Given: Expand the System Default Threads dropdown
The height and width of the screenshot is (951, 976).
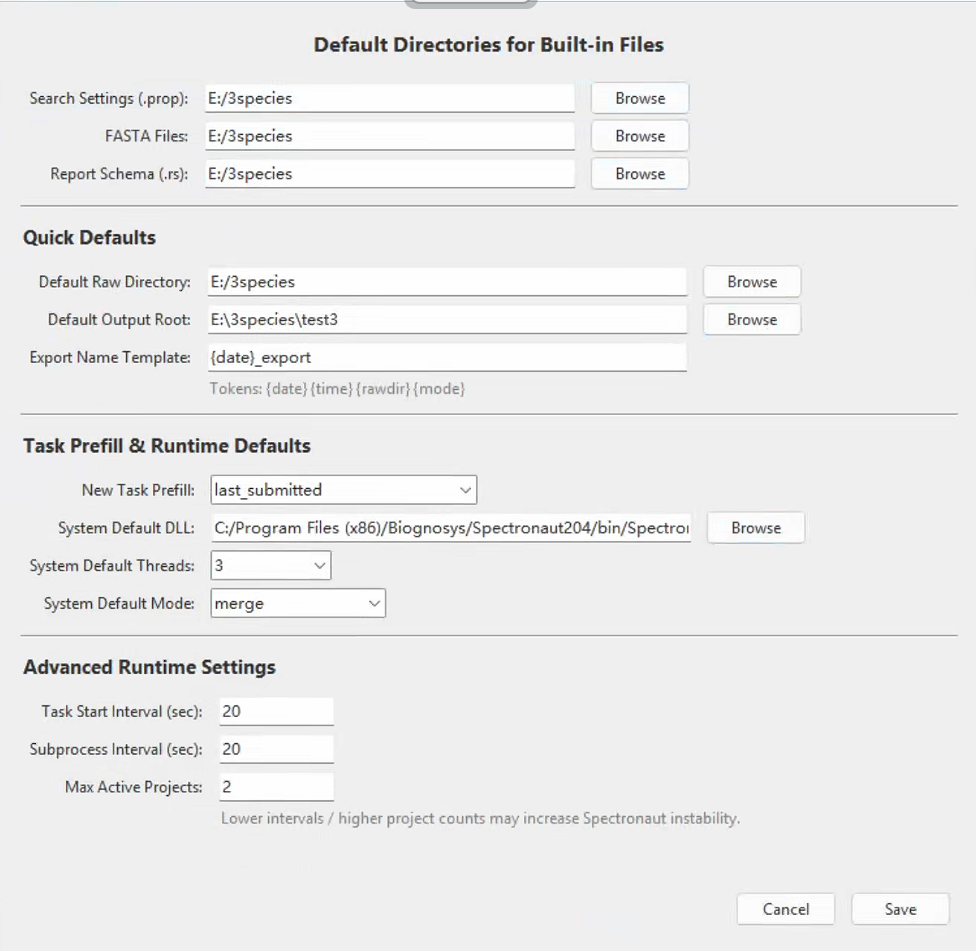Looking at the screenshot, I should pos(271,566).
